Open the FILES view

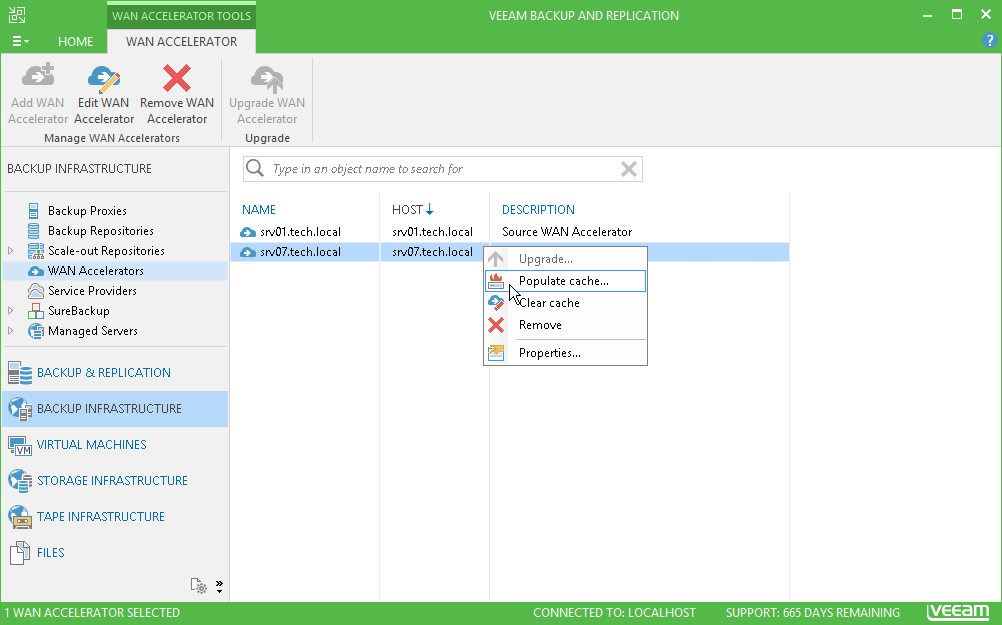(x=115, y=553)
